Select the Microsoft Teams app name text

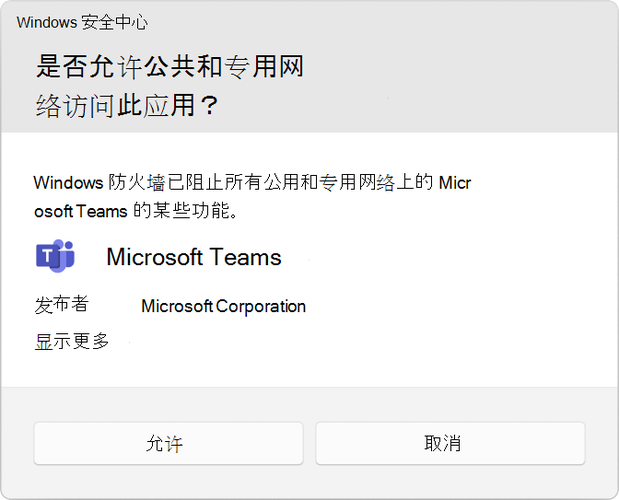pos(194,257)
